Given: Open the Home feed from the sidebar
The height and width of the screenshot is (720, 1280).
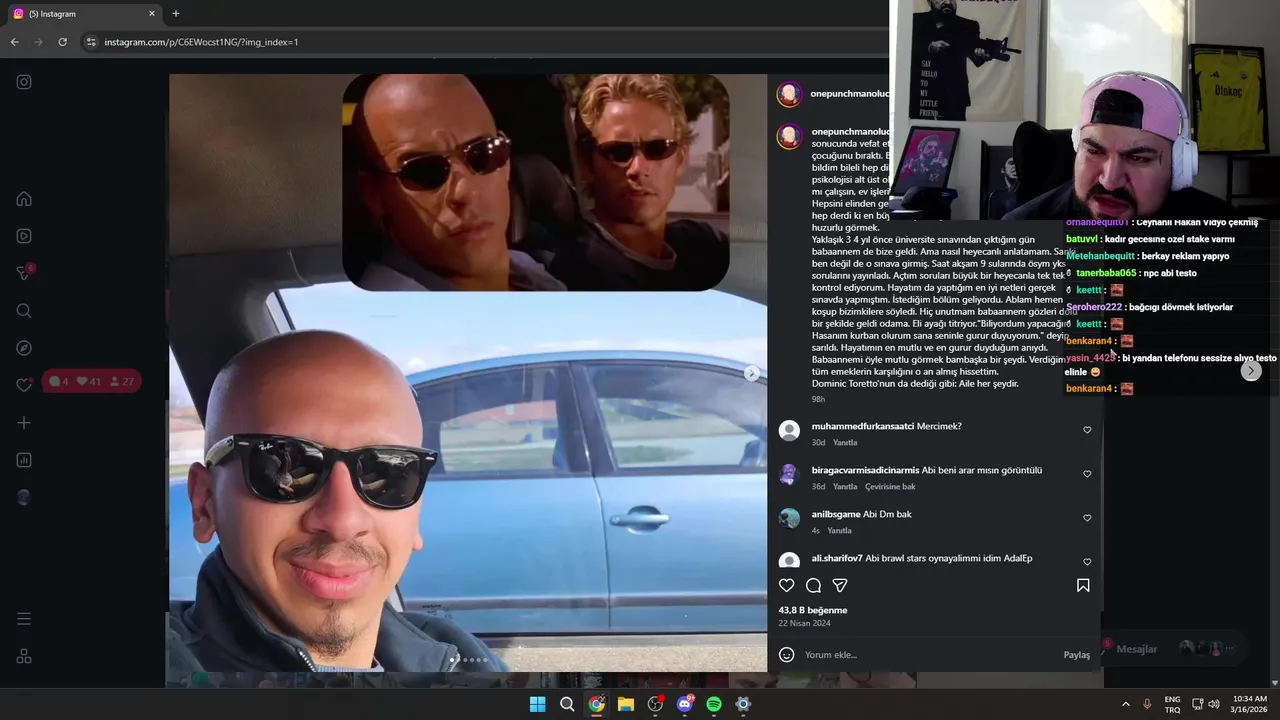Looking at the screenshot, I should pyautogui.click(x=24, y=199).
